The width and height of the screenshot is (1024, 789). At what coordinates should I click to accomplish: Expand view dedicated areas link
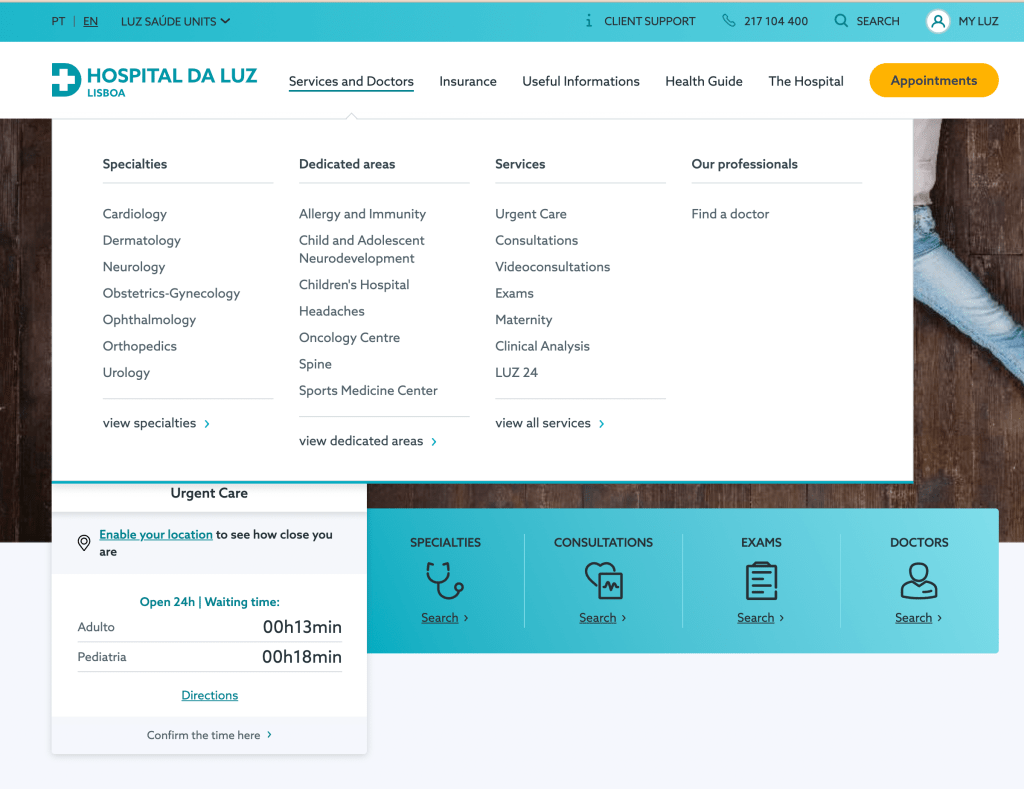coord(367,441)
